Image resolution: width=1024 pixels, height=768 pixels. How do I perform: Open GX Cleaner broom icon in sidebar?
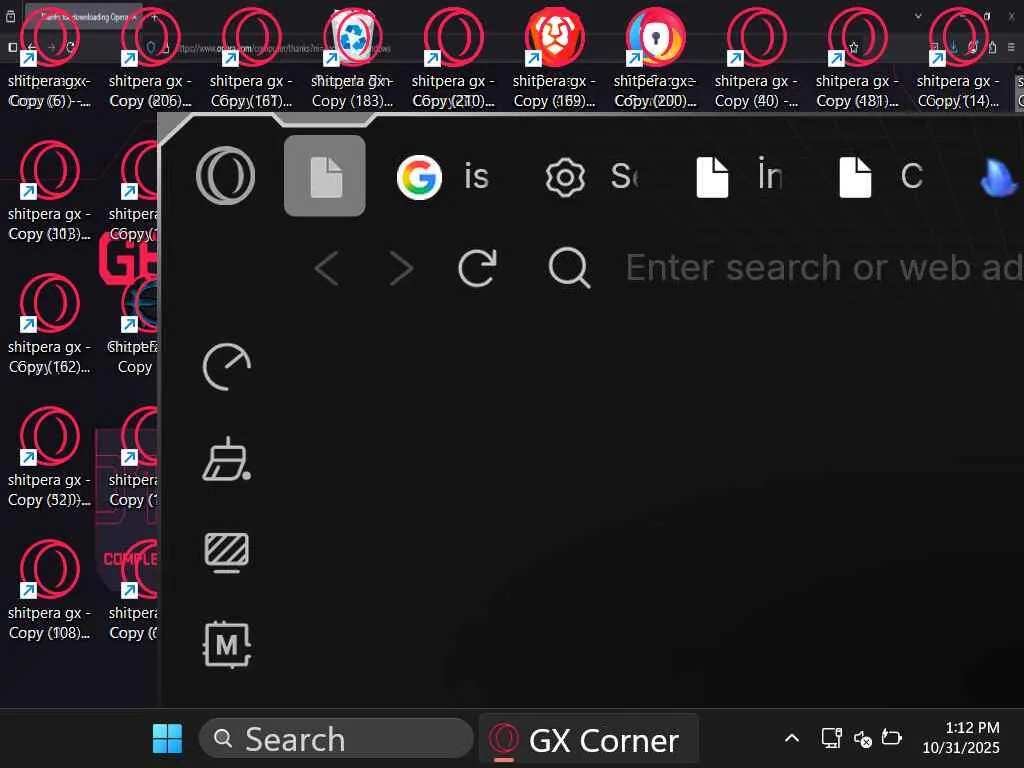point(227,459)
